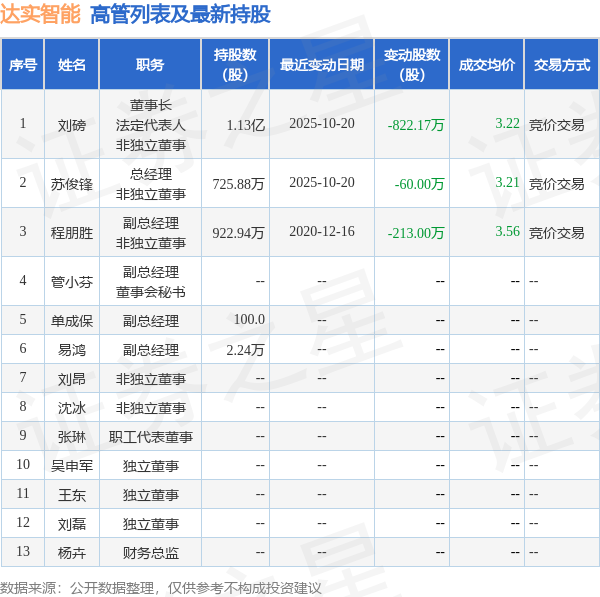
Task: Select the 725.88万 shareholding cell
Action: [x=239, y=183]
